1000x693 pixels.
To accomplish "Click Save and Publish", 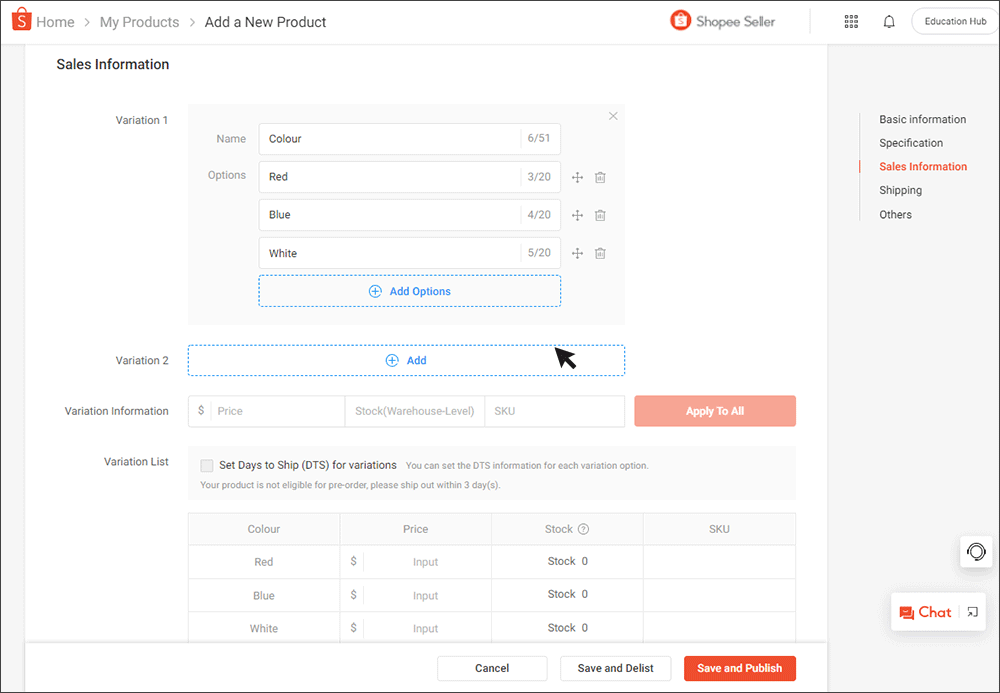I will click(x=740, y=668).
